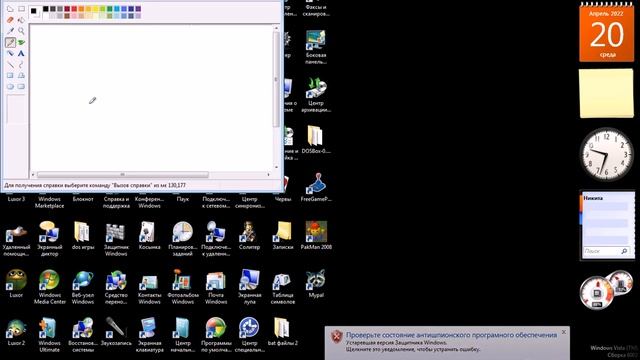Click the calendar gadget showing 20
This screenshot has width=640, height=360.
pyautogui.click(x=607, y=32)
